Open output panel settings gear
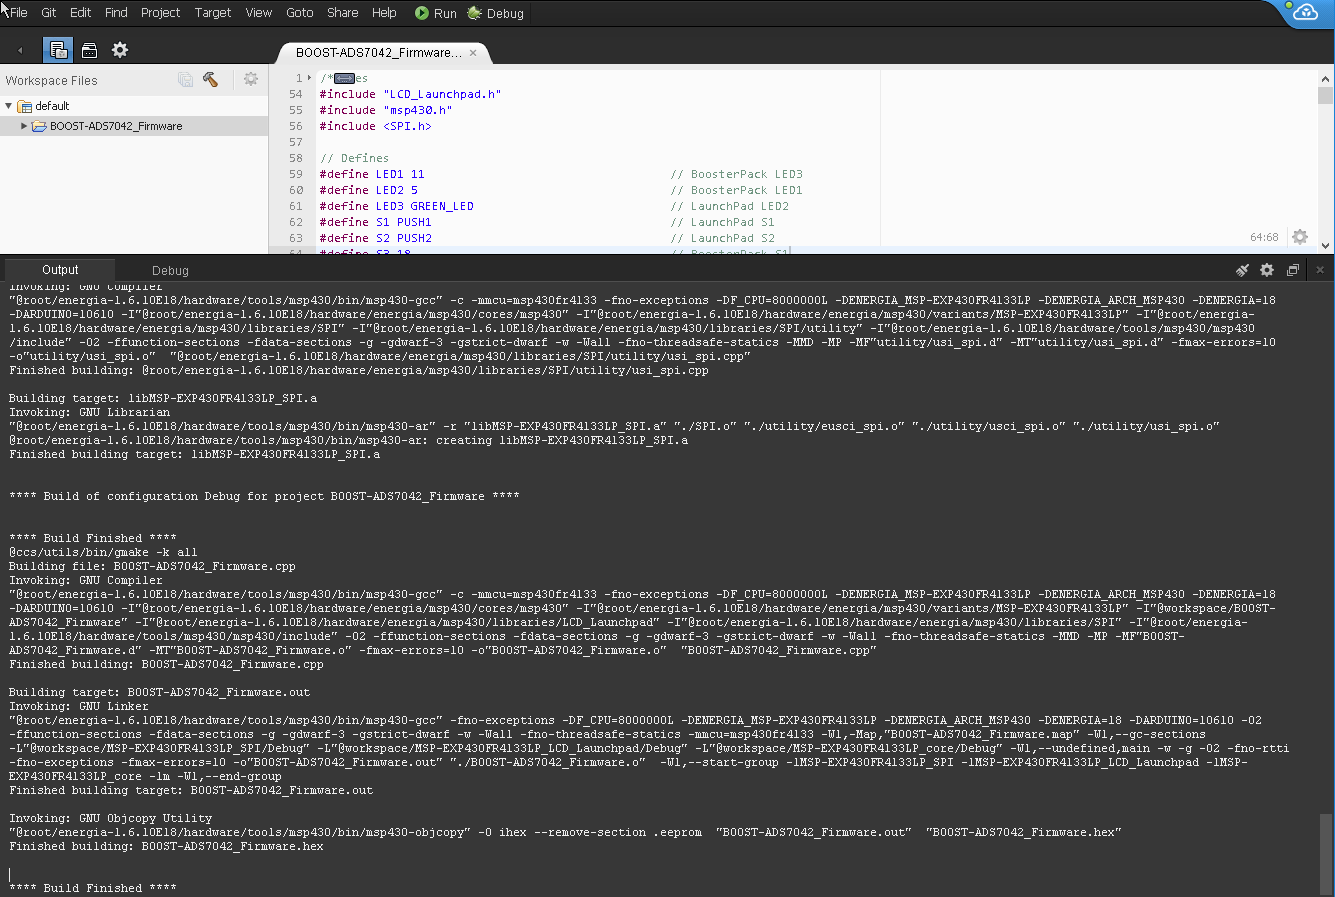The width and height of the screenshot is (1335, 897). [1267, 270]
